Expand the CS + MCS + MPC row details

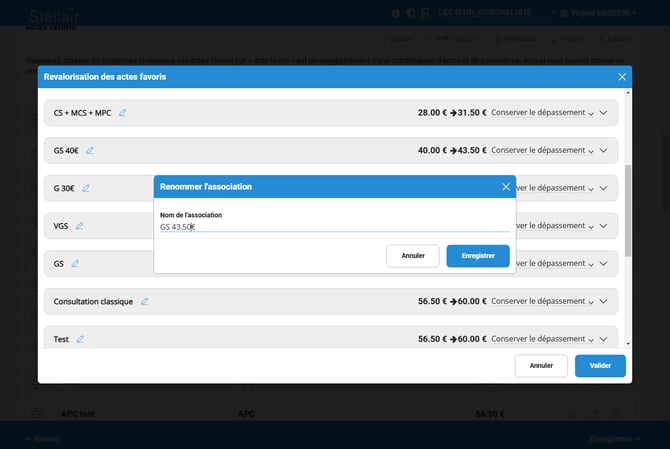pos(604,114)
